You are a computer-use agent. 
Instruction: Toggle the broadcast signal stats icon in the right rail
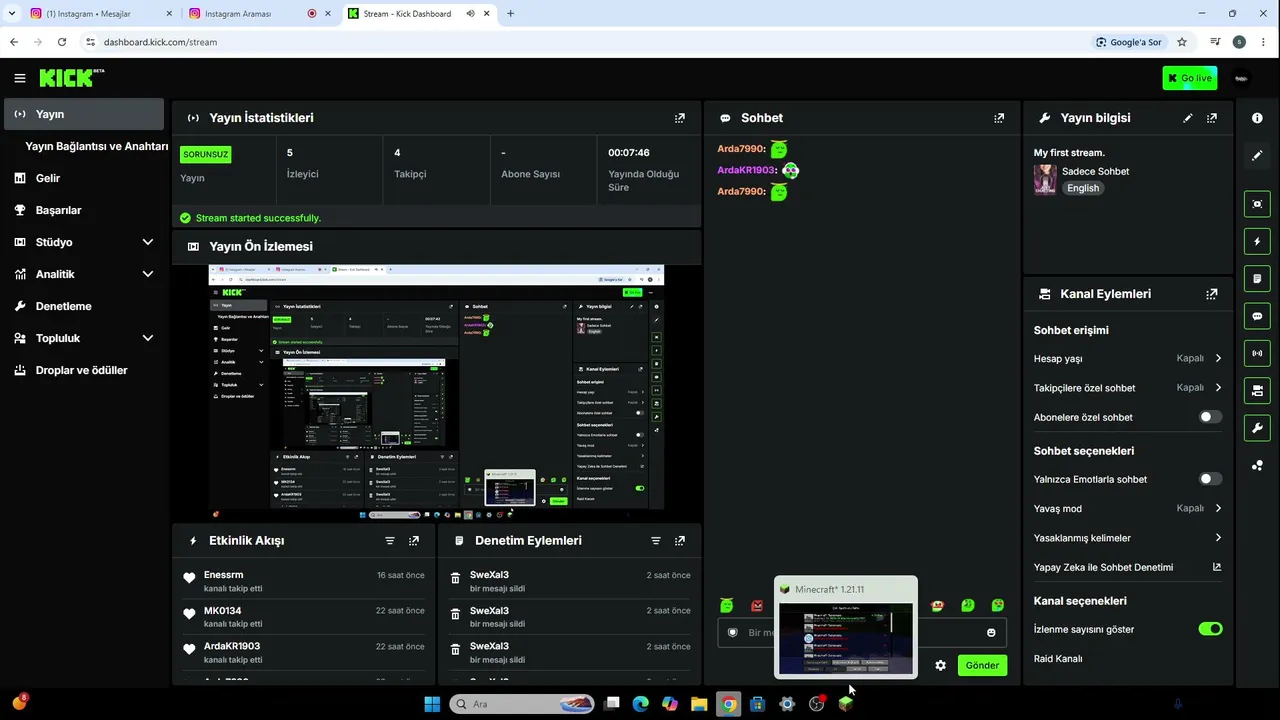(x=1257, y=353)
